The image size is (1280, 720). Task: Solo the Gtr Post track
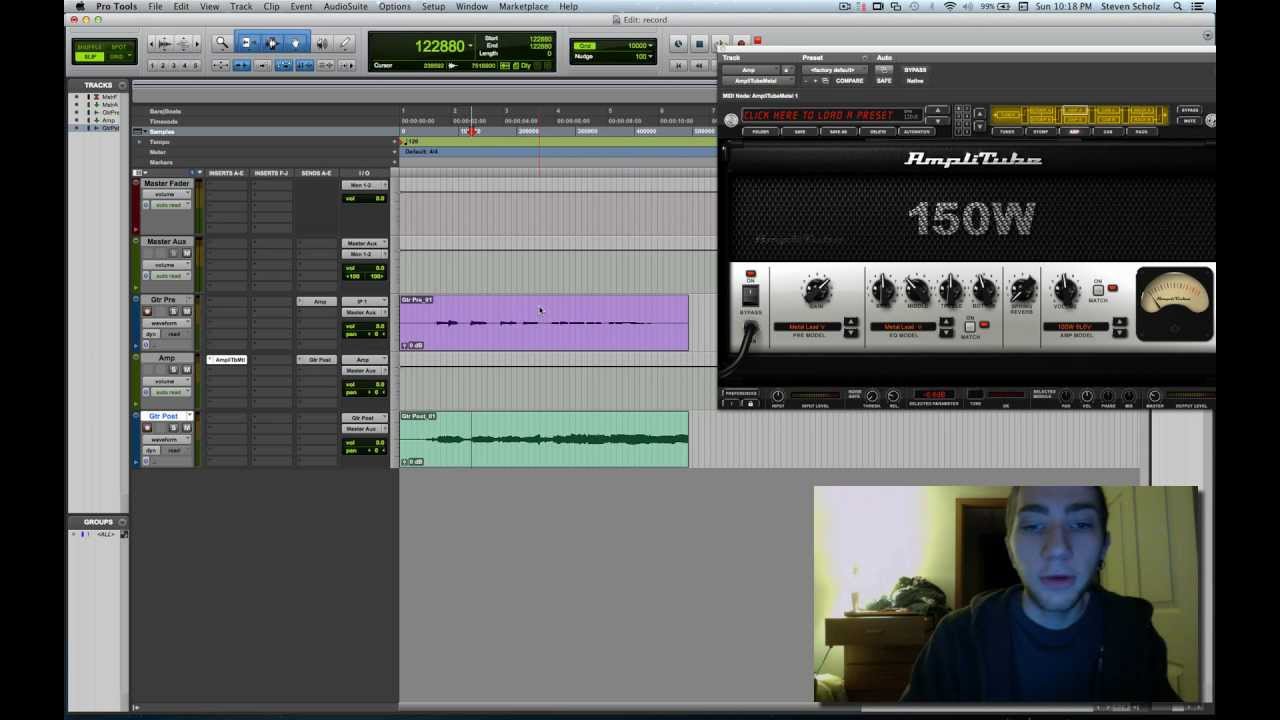(x=175, y=428)
